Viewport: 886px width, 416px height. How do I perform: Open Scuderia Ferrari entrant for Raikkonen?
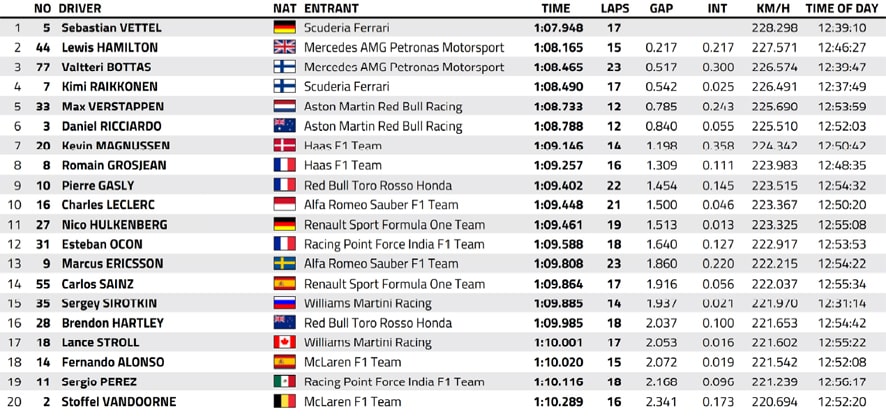point(346,86)
